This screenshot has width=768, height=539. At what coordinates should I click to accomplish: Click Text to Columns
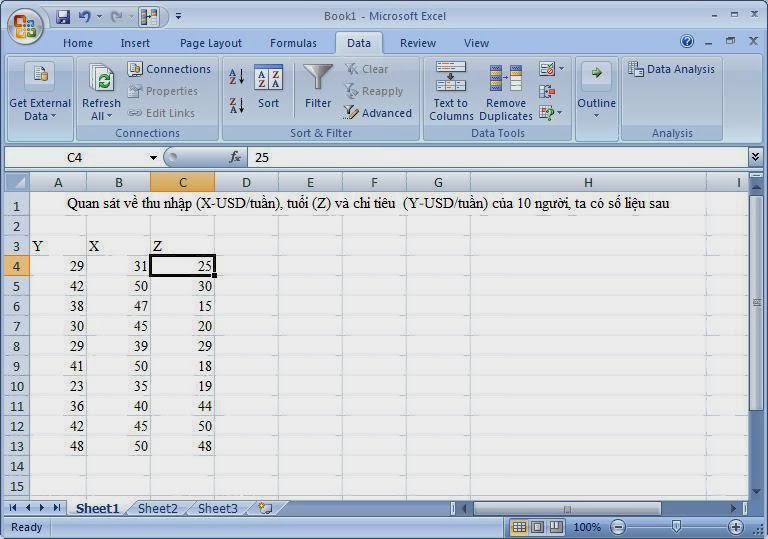tap(451, 92)
